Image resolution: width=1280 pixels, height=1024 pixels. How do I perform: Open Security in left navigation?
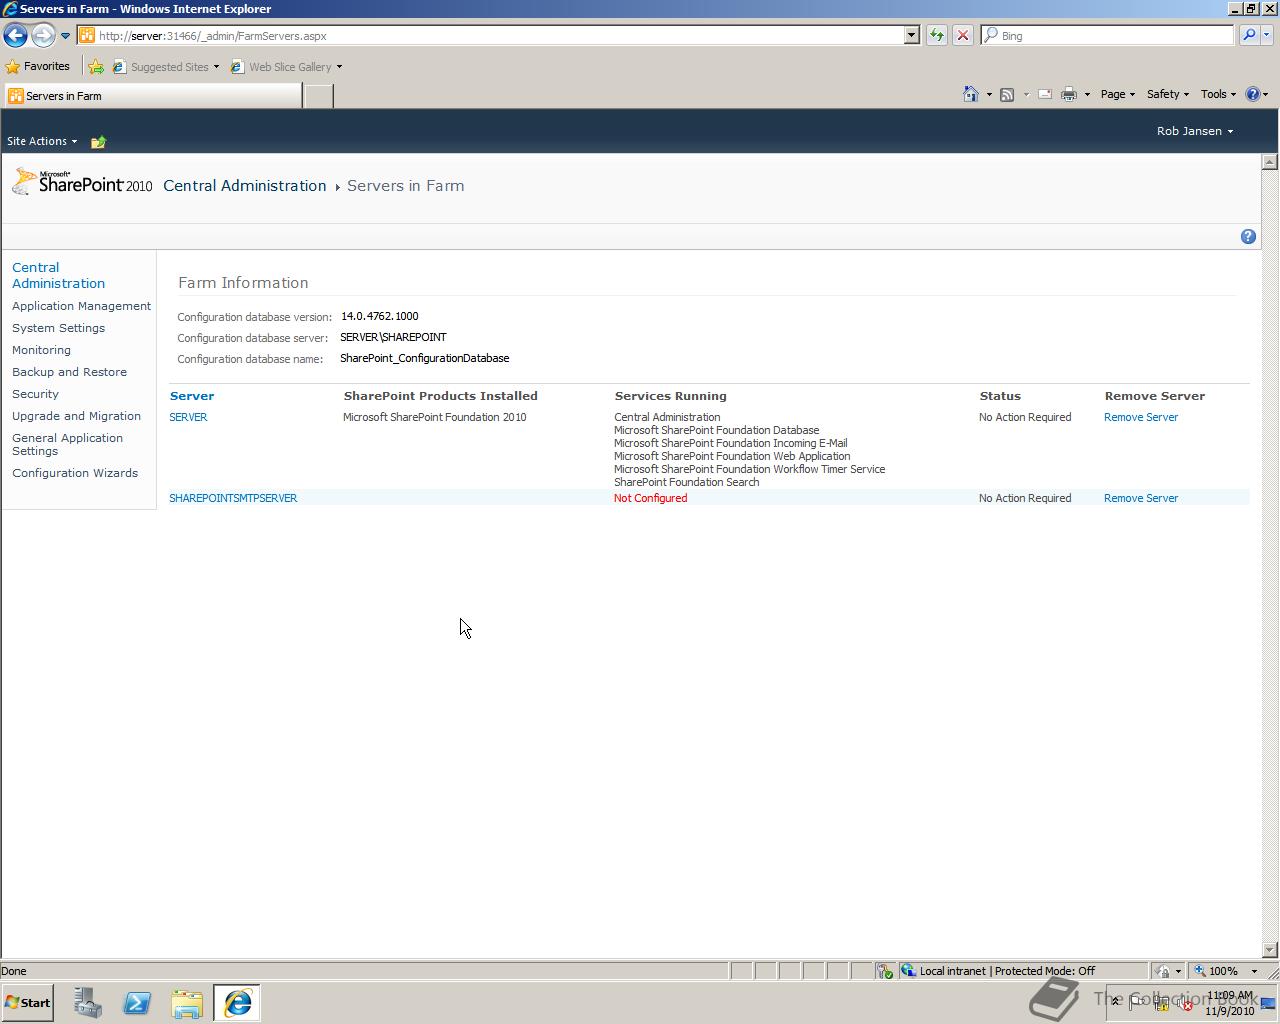click(35, 394)
